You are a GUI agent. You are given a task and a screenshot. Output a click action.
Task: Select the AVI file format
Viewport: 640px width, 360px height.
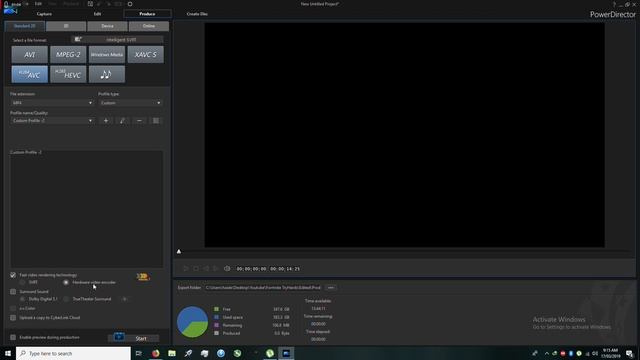tap(29, 55)
